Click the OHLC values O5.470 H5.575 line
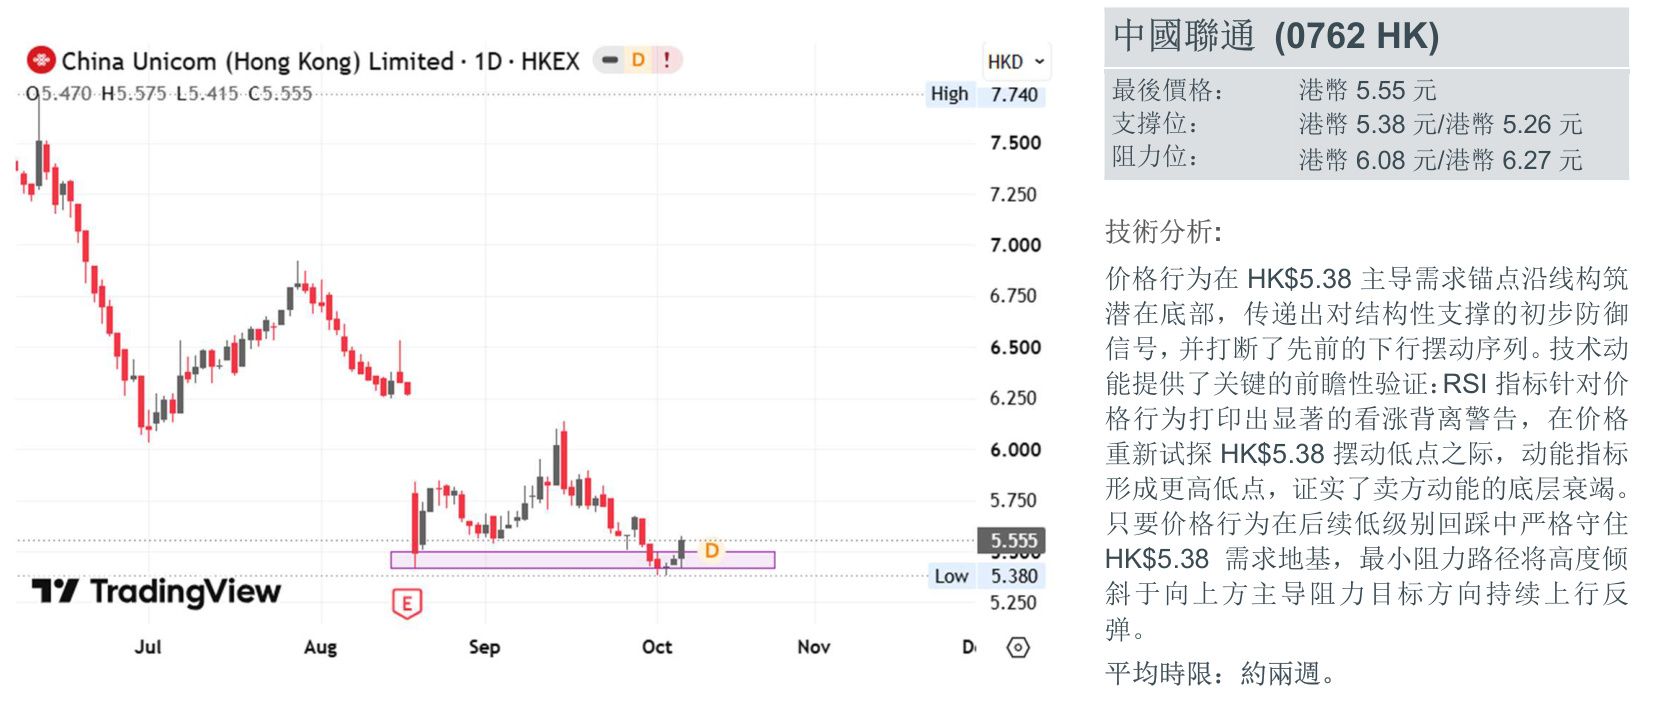The width and height of the screenshot is (1658, 704). pos(169,94)
